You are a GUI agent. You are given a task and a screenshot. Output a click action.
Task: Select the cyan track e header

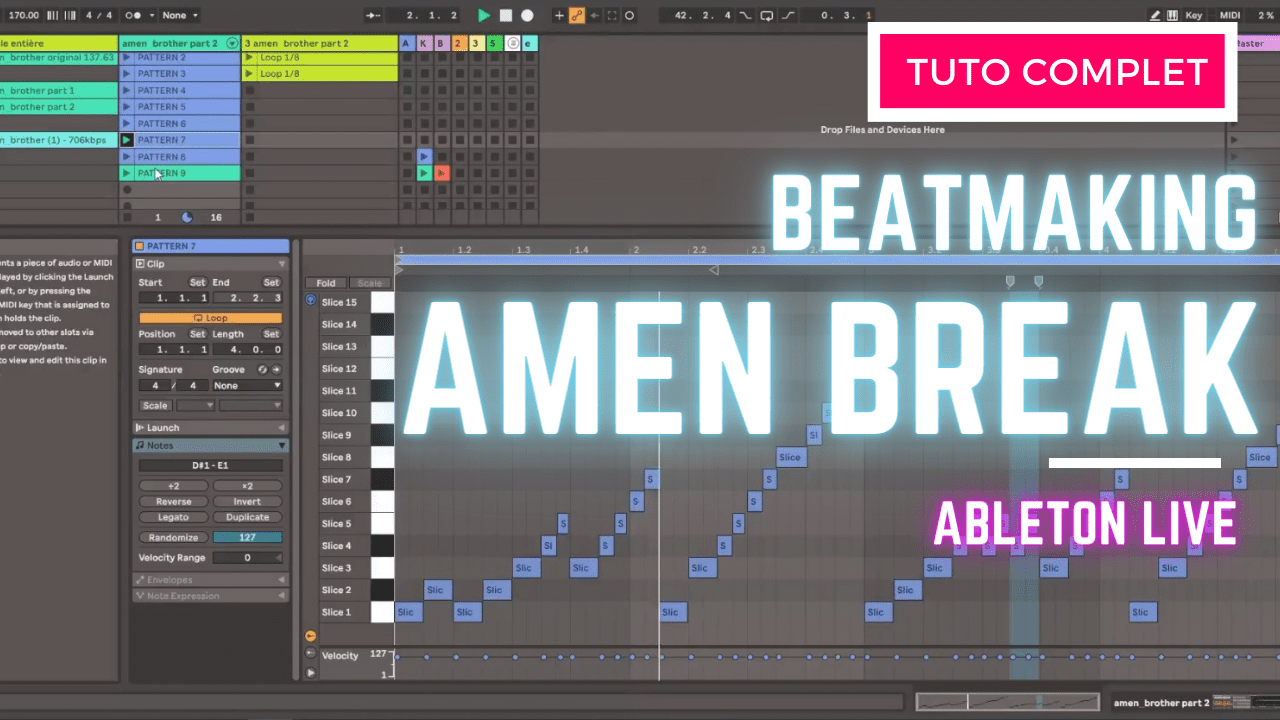[529, 43]
